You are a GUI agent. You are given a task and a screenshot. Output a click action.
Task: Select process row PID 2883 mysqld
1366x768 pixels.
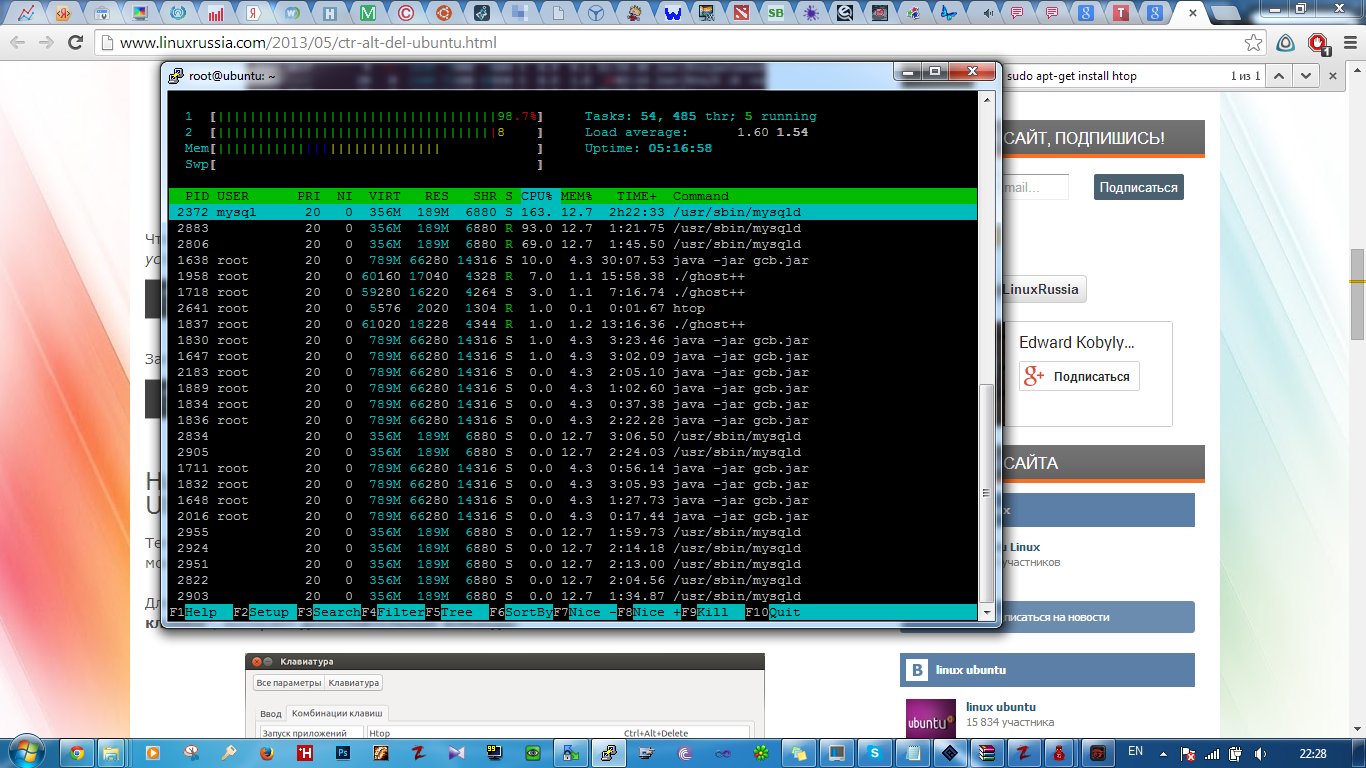[x=573, y=228]
